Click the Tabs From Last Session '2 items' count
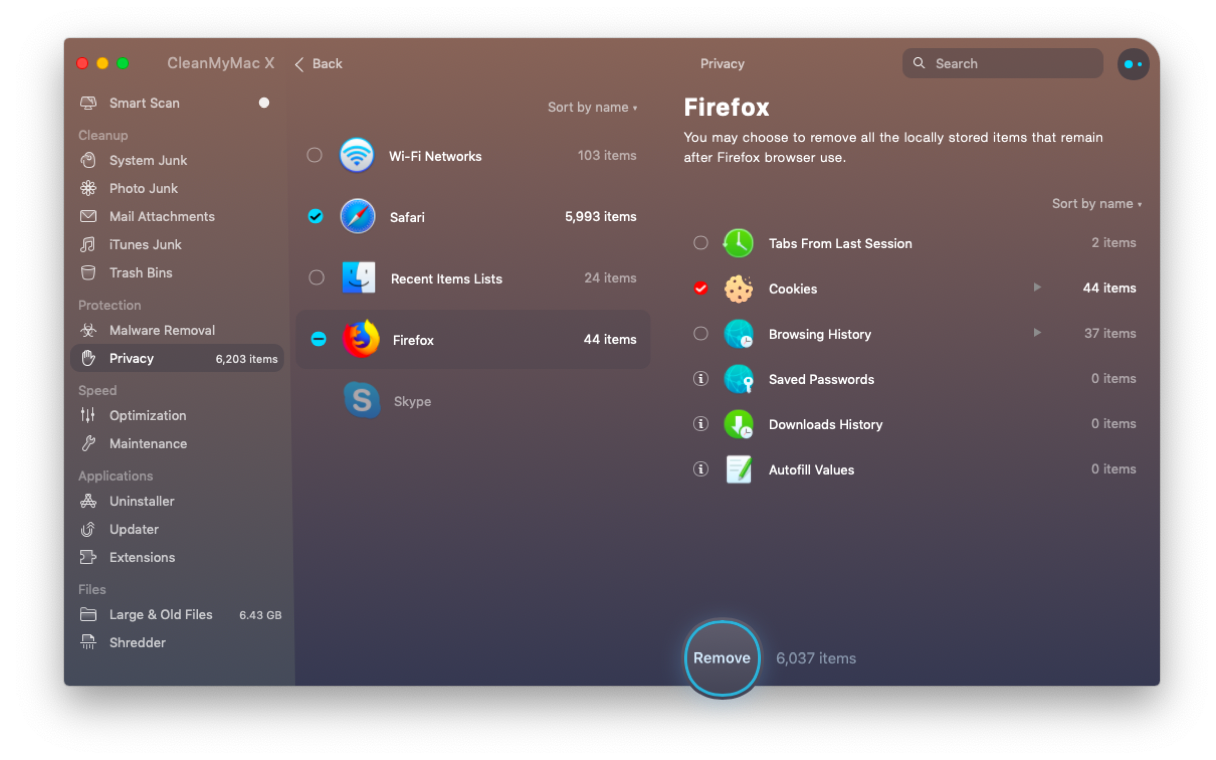1216x760 pixels. tap(1114, 242)
